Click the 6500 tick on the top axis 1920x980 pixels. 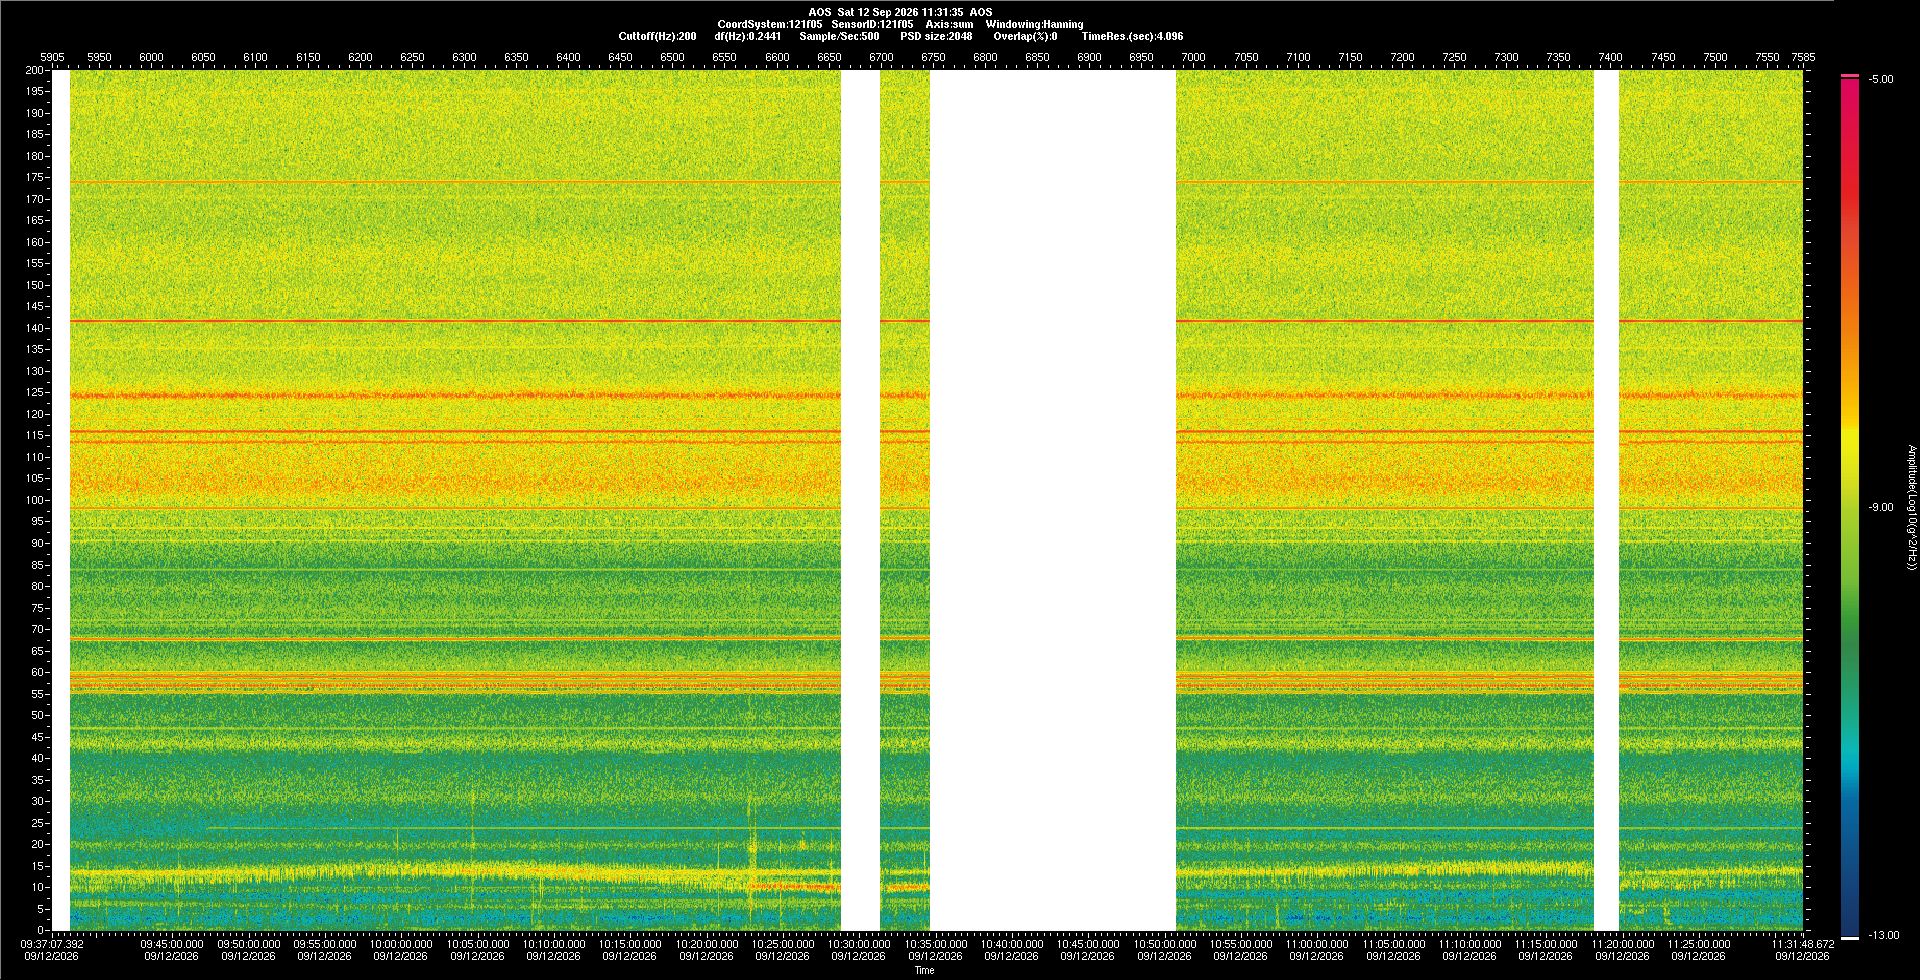click(672, 57)
